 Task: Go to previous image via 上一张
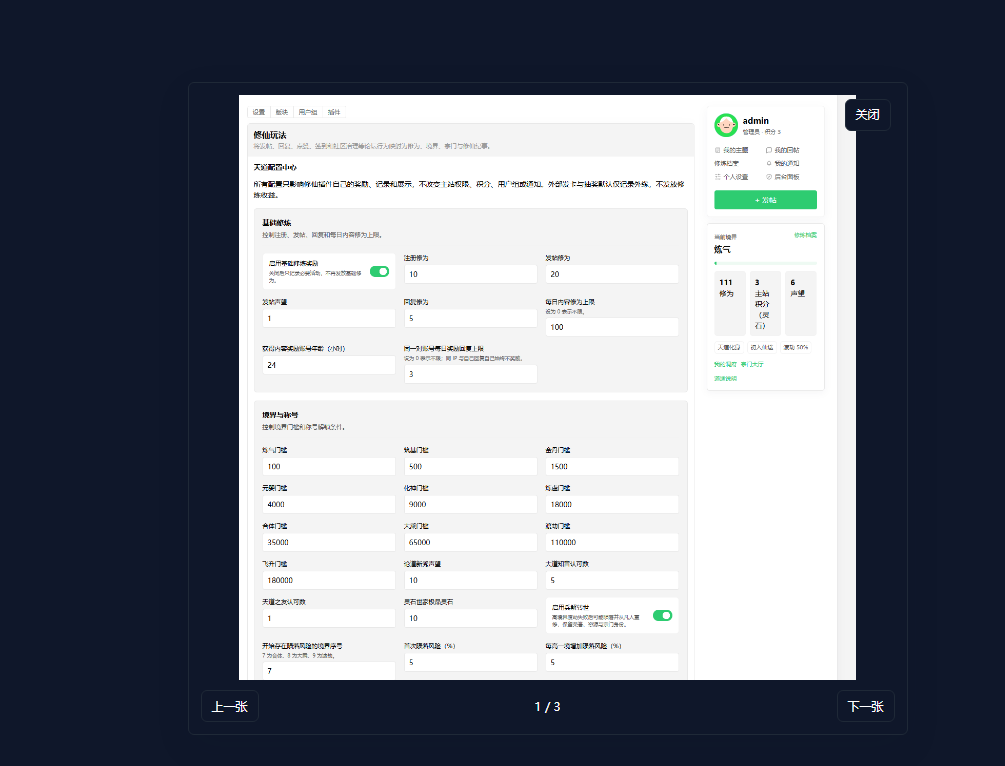[229, 706]
